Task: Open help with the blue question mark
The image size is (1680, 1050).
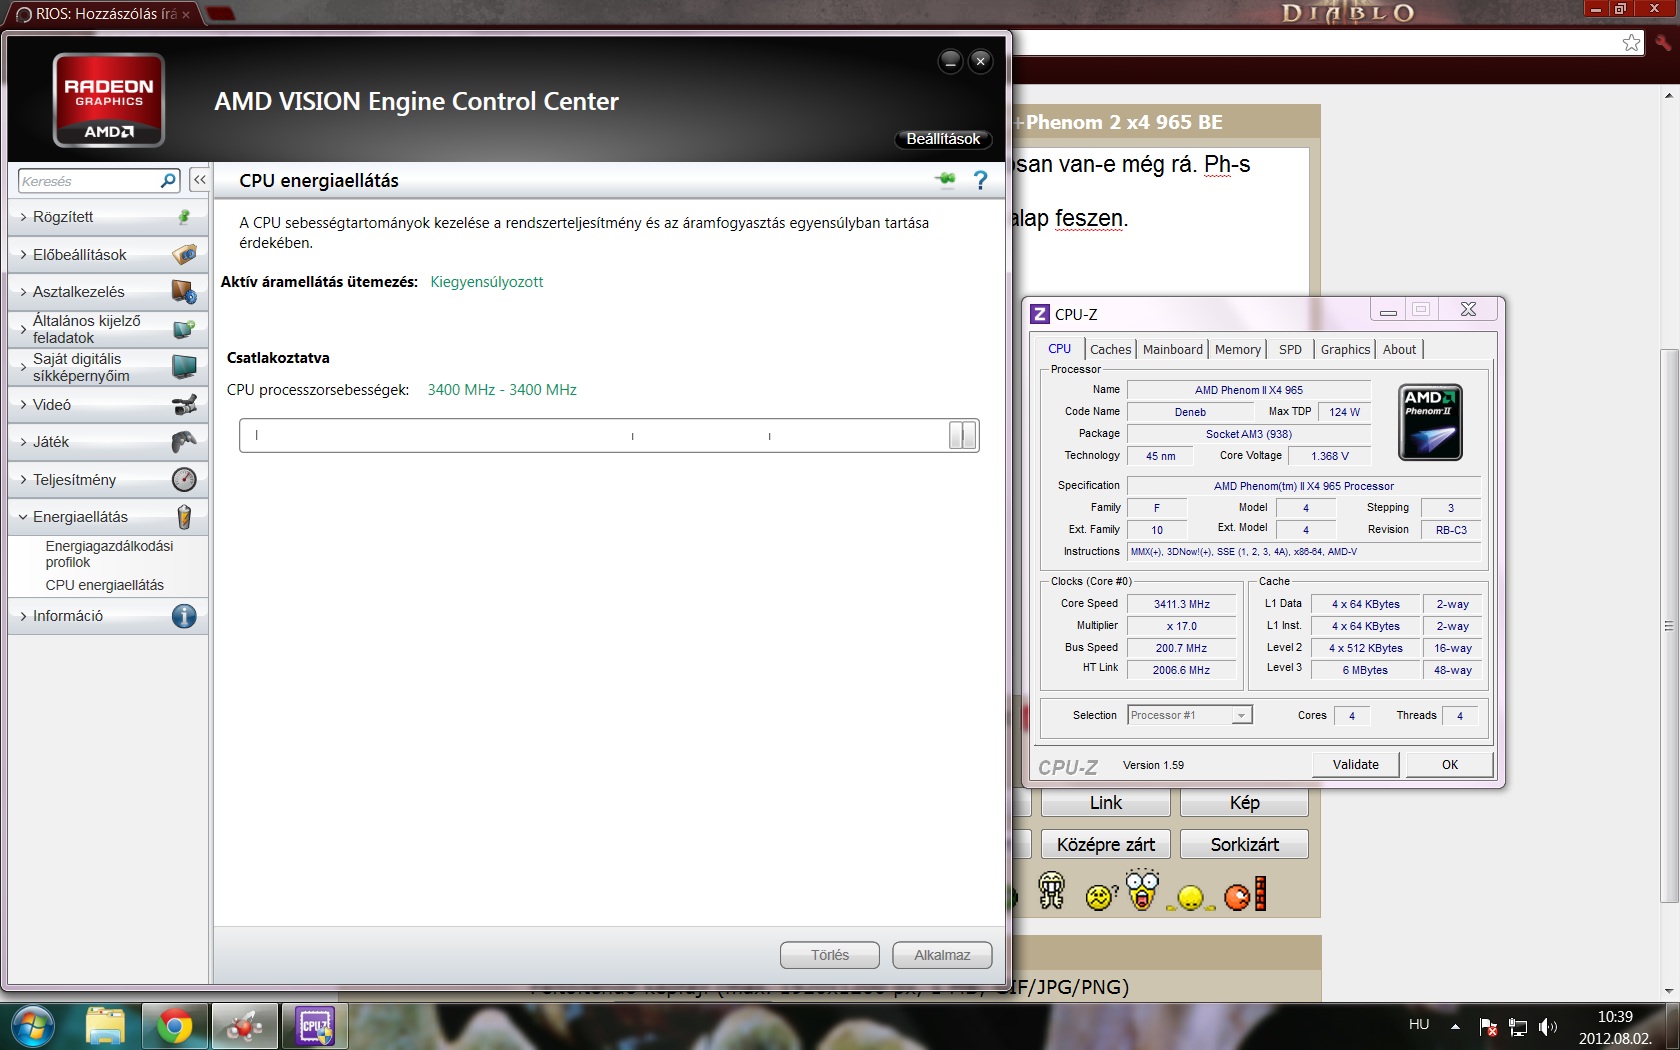Action: pyautogui.click(x=981, y=180)
